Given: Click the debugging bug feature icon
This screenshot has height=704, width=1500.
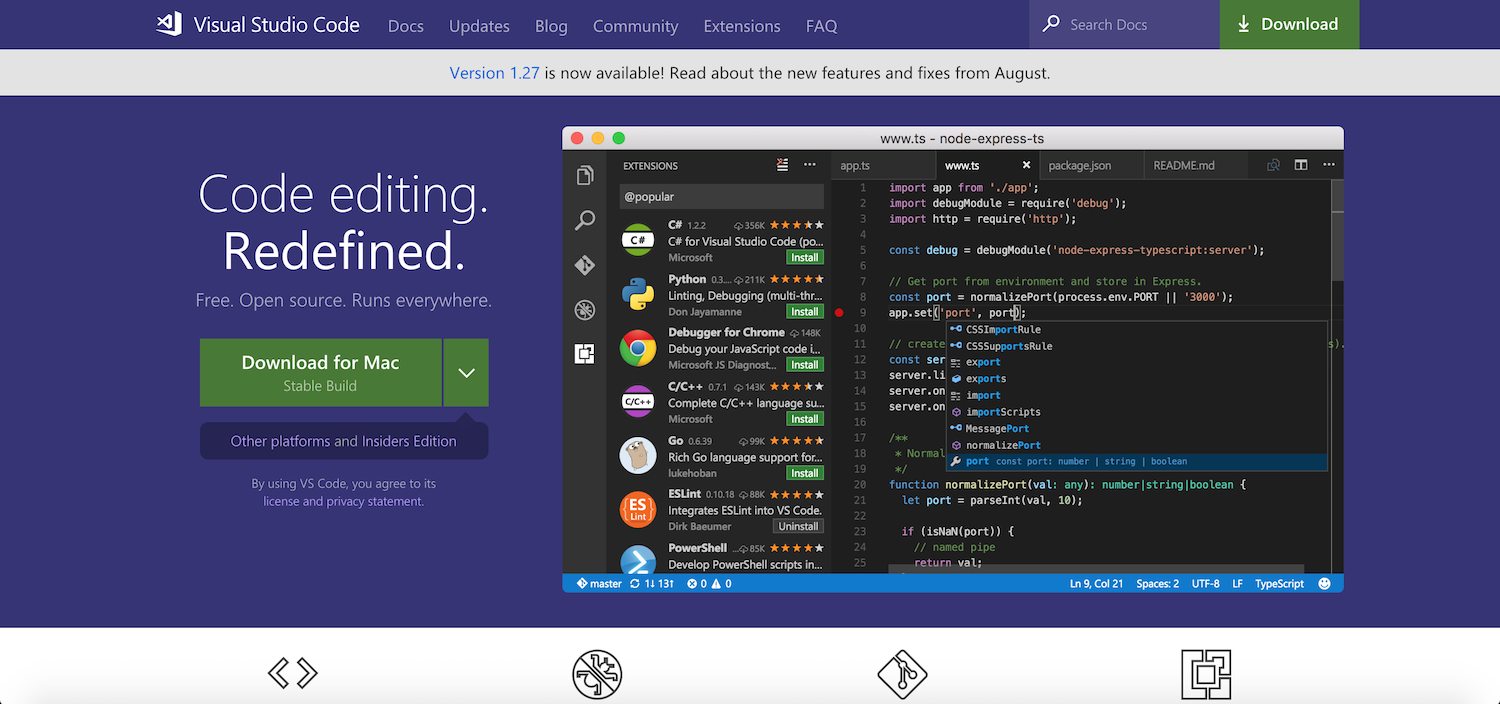Looking at the screenshot, I should point(597,674).
